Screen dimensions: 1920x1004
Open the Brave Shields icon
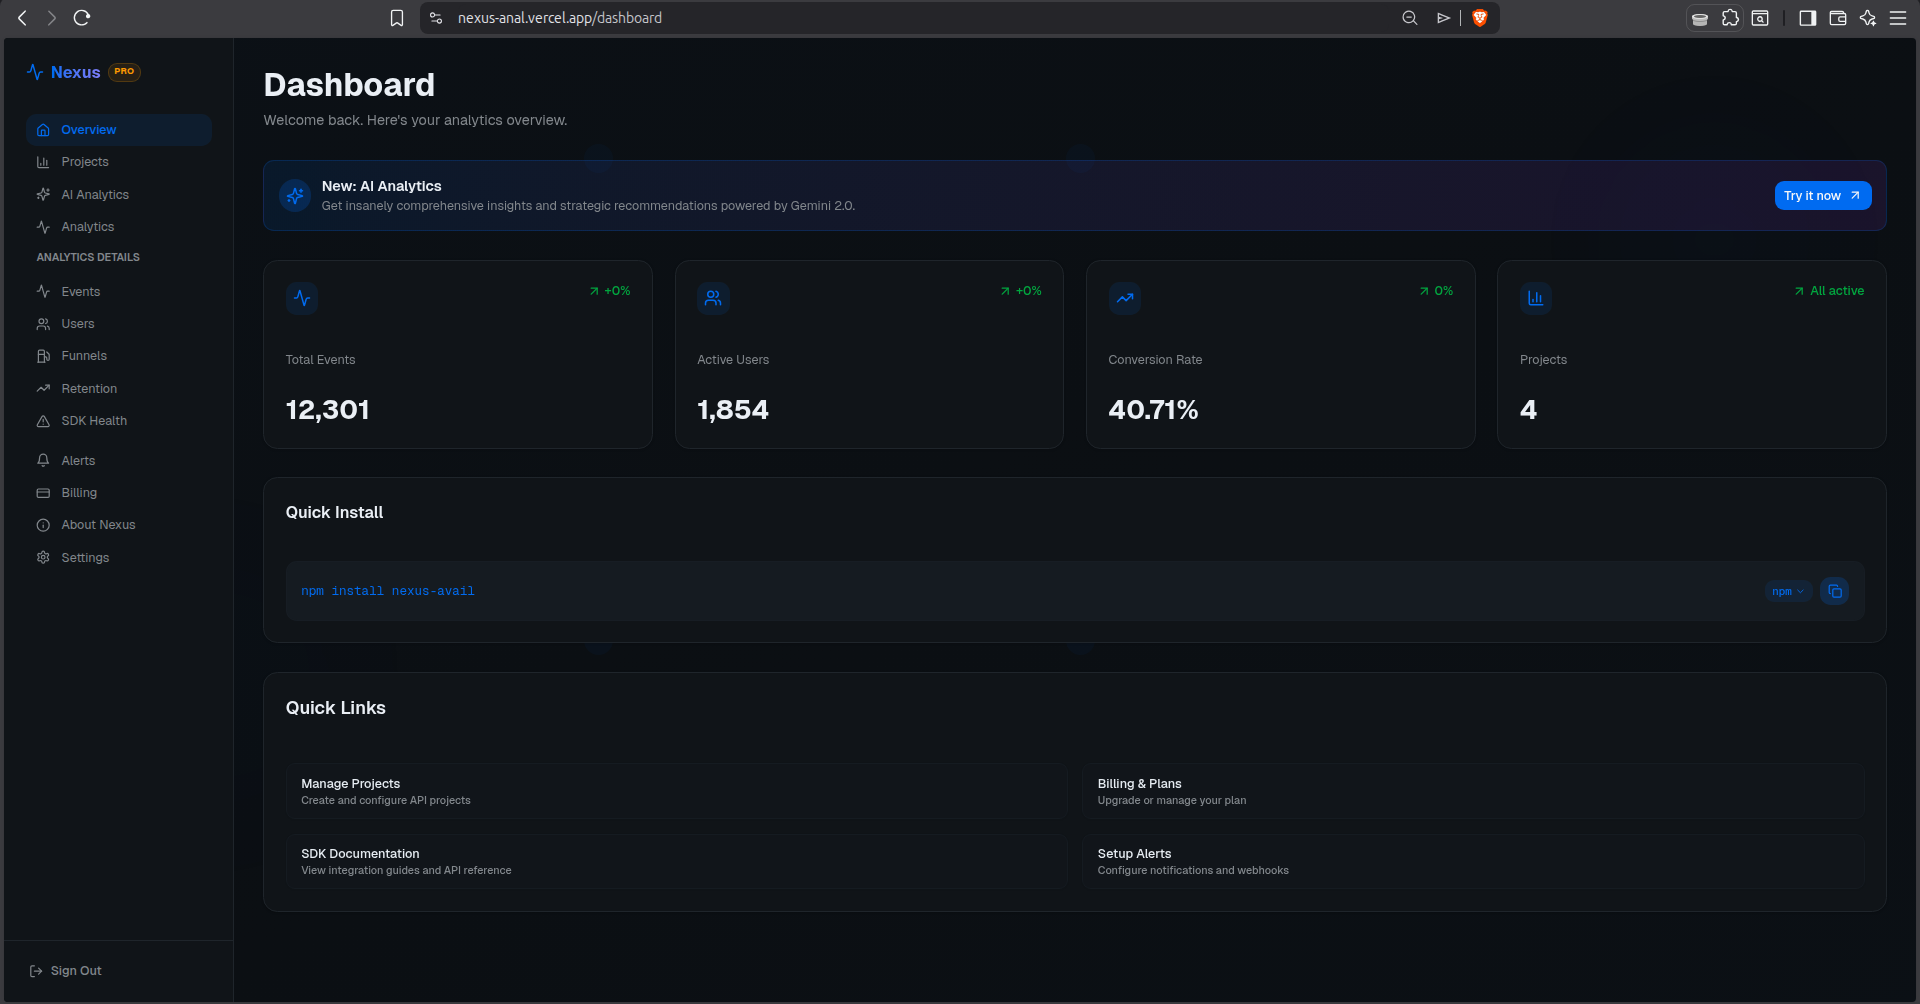[1480, 18]
